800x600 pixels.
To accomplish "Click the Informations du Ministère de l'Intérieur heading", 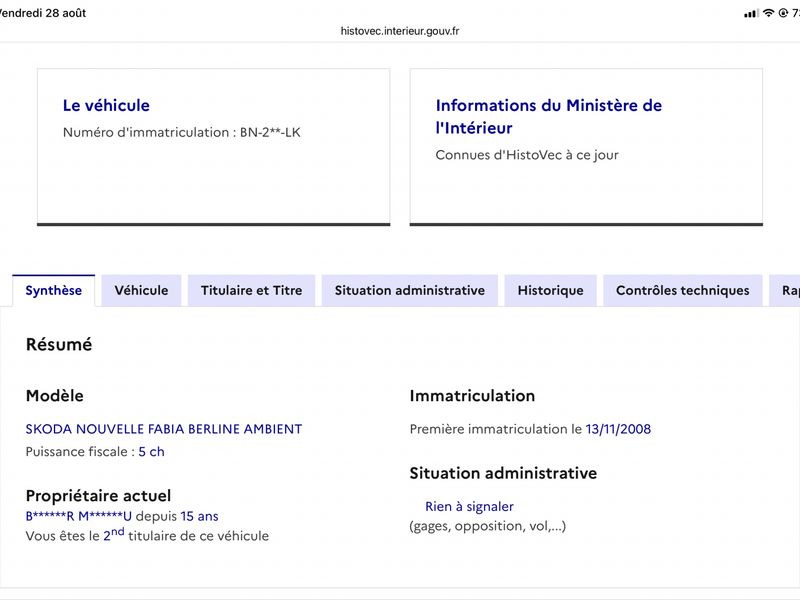I will point(549,116).
